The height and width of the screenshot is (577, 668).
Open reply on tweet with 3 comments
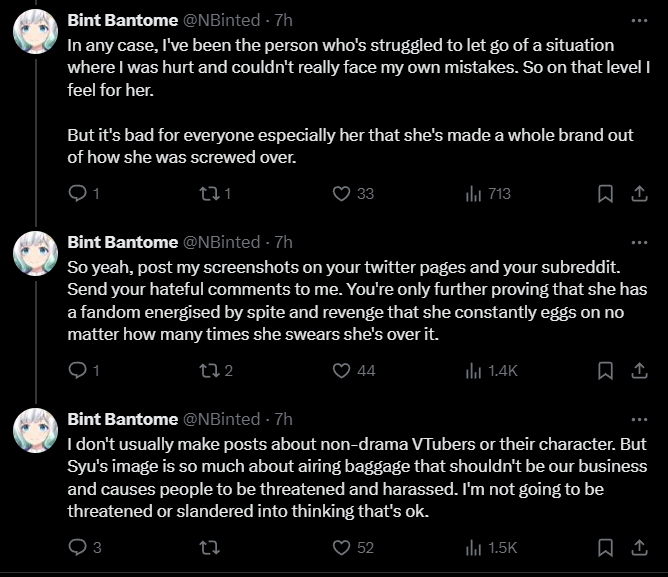pyautogui.click(x=85, y=548)
